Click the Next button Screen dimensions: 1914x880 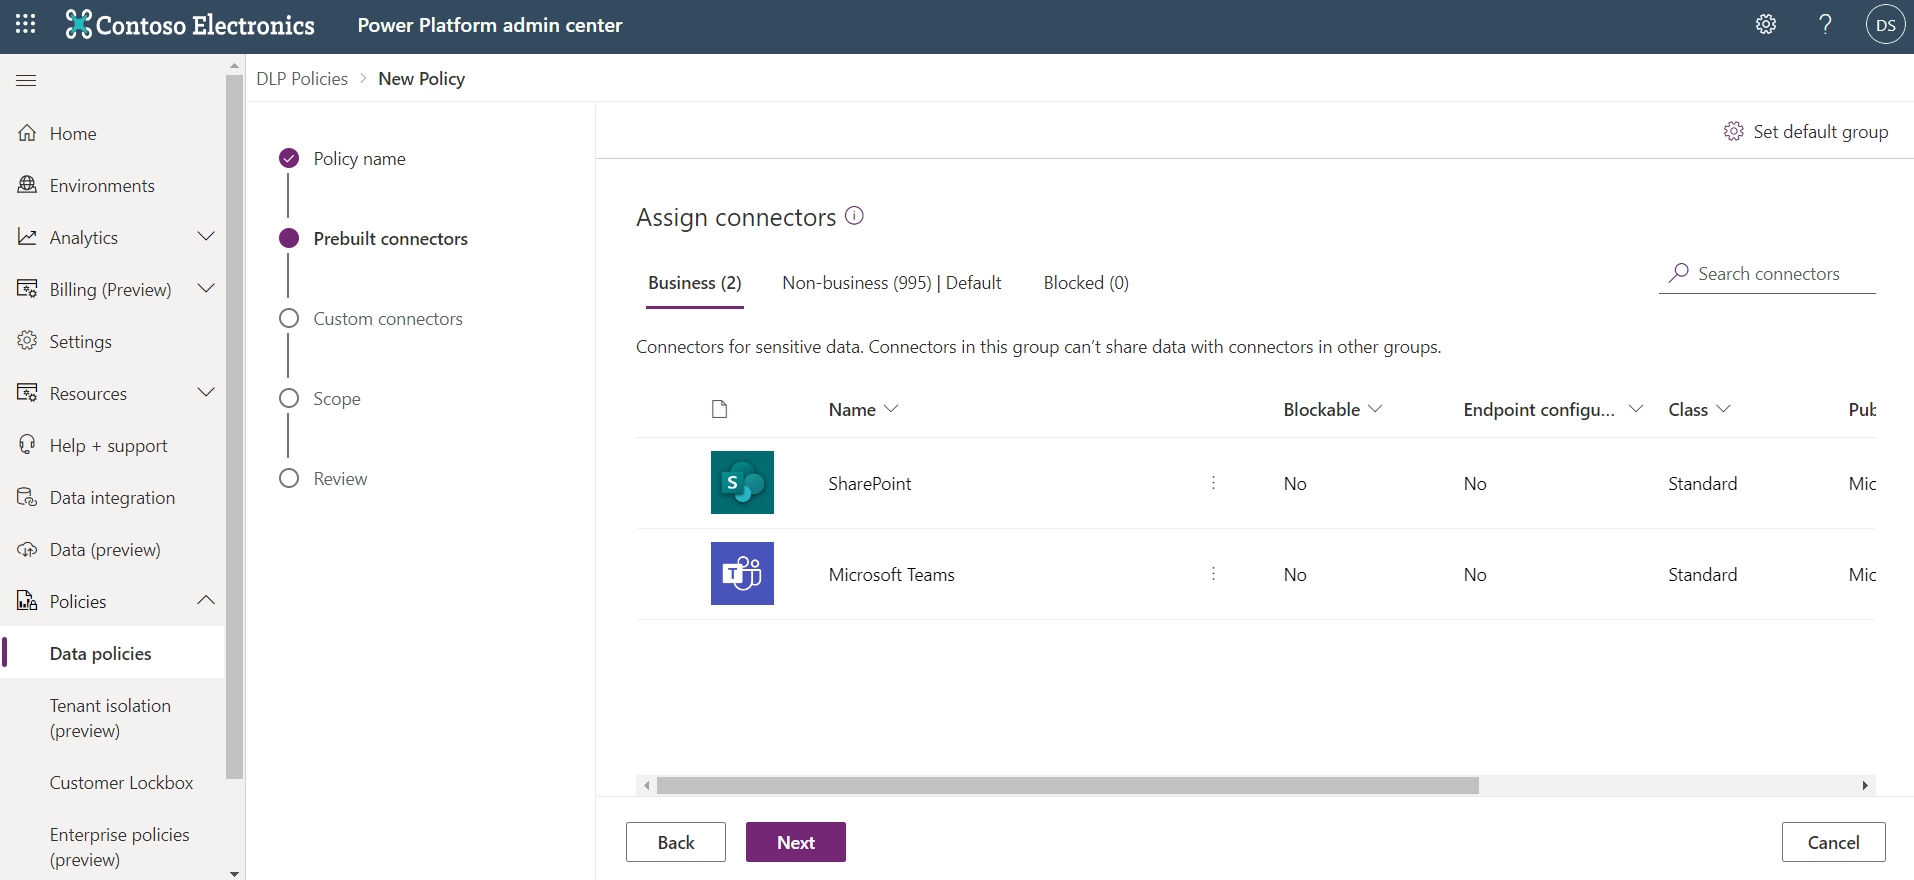pos(796,842)
